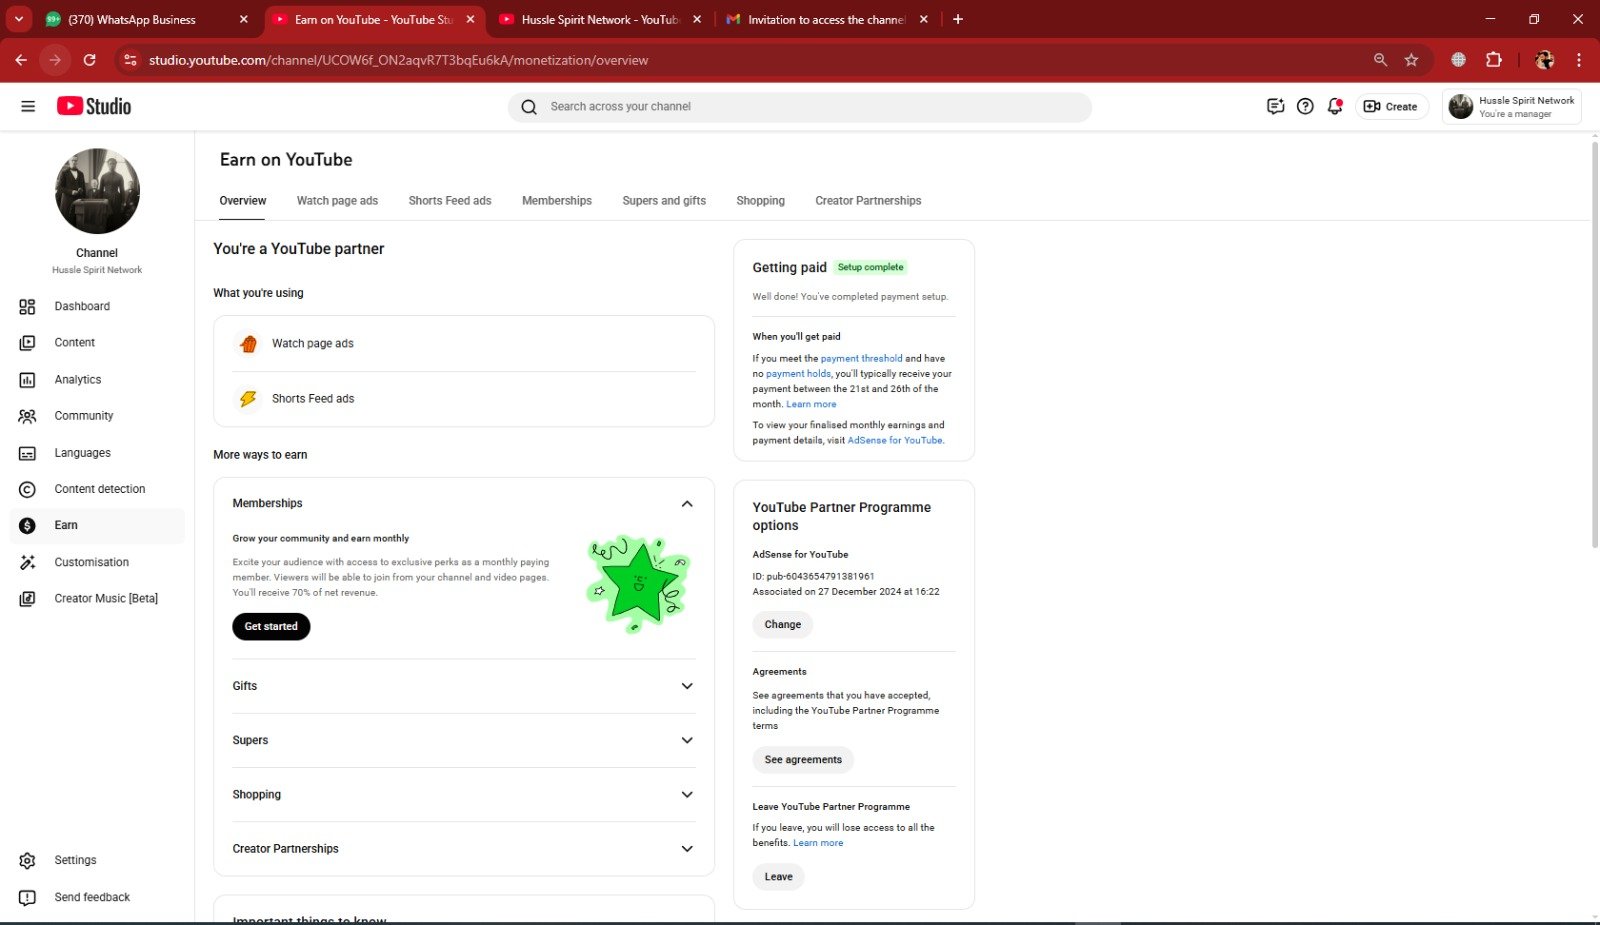Image resolution: width=1600 pixels, height=925 pixels.
Task: Click the channel profile picture thumbnail
Action: tap(97, 191)
